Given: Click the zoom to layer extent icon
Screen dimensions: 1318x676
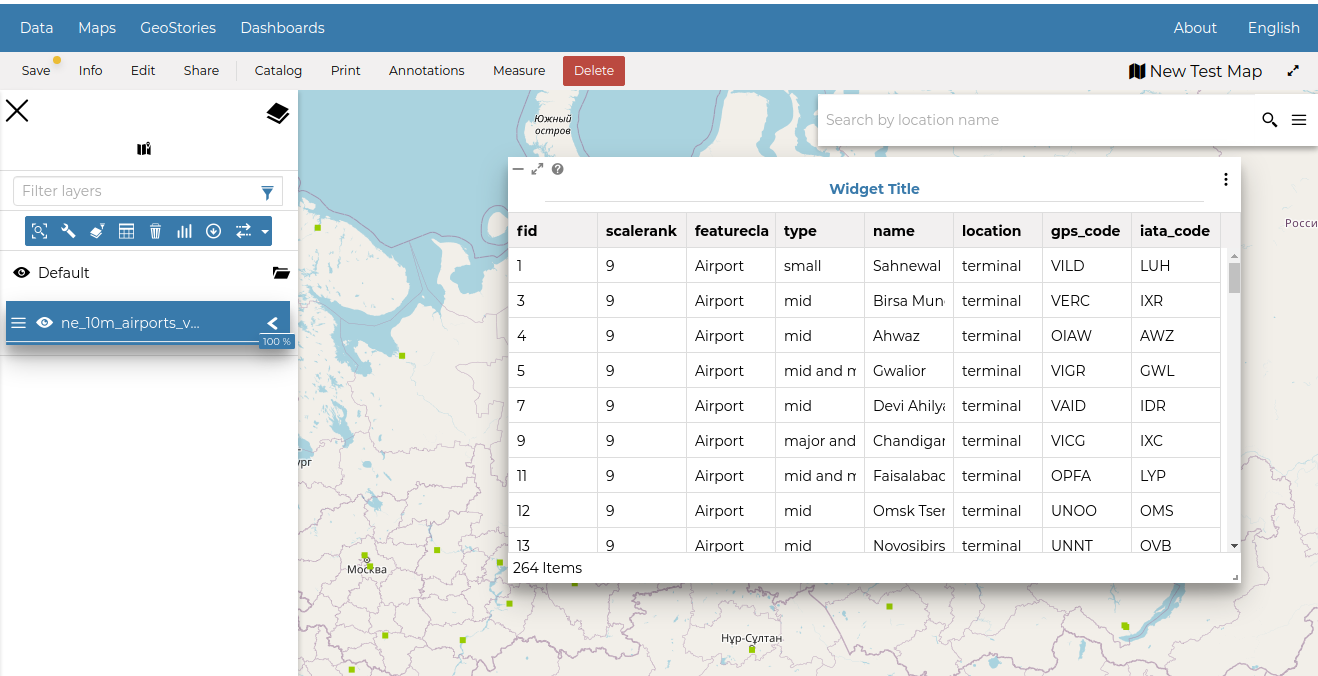Looking at the screenshot, I should click(39, 231).
